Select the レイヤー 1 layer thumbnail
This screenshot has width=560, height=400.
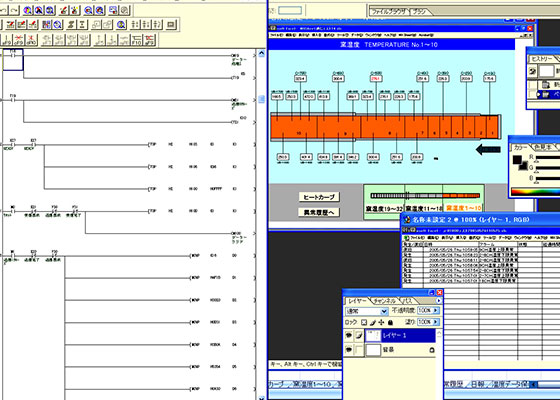373,335
